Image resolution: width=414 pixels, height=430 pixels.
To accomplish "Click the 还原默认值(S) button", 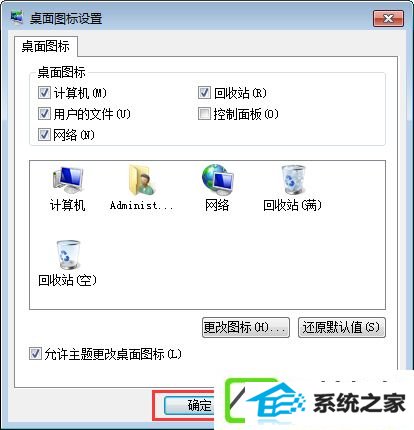I will point(342,327).
